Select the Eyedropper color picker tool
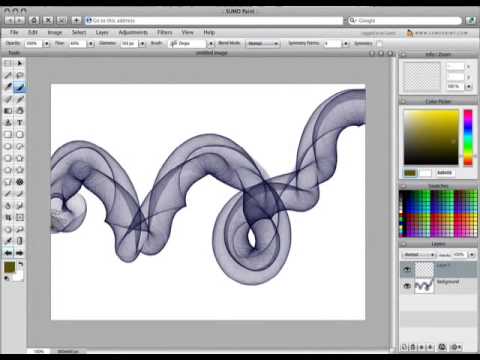The image size is (480, 360). pos(8,241)
